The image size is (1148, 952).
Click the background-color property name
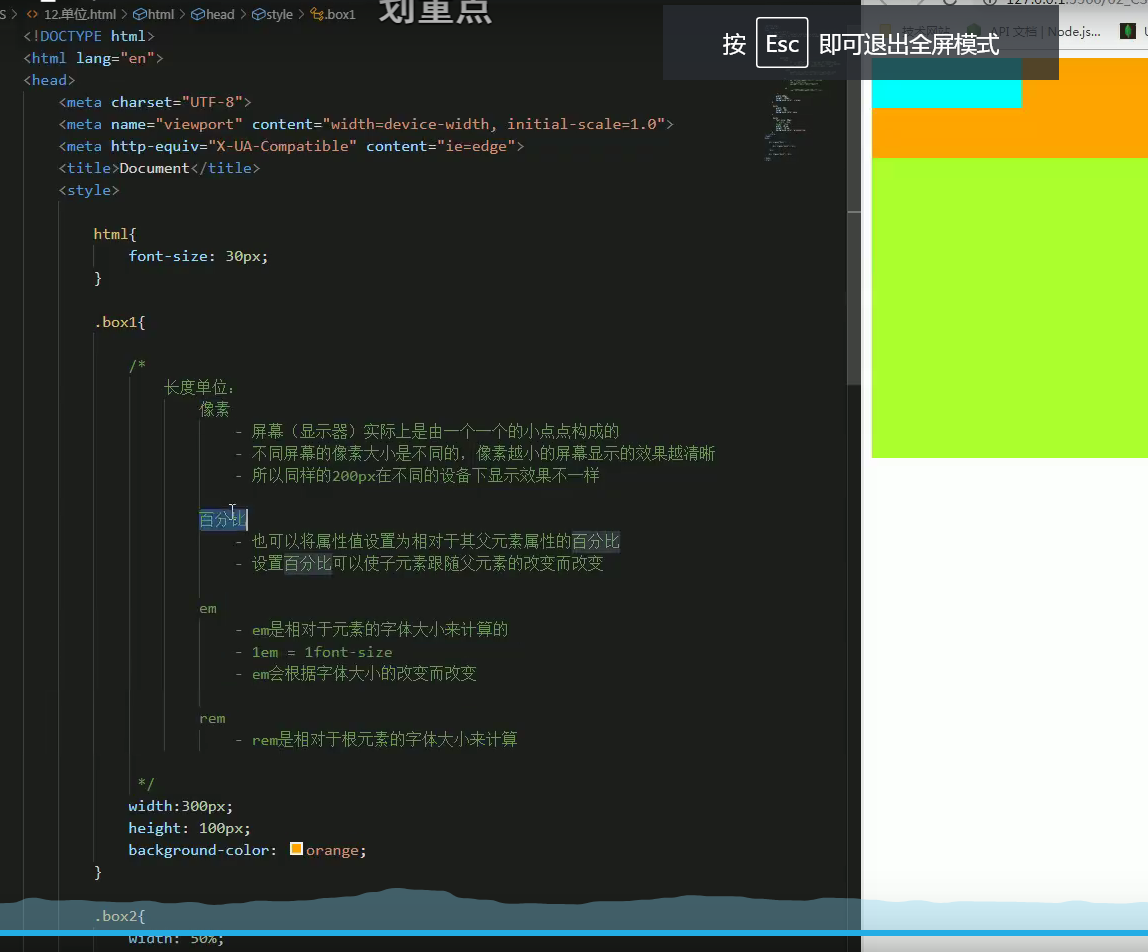(198, 850)
